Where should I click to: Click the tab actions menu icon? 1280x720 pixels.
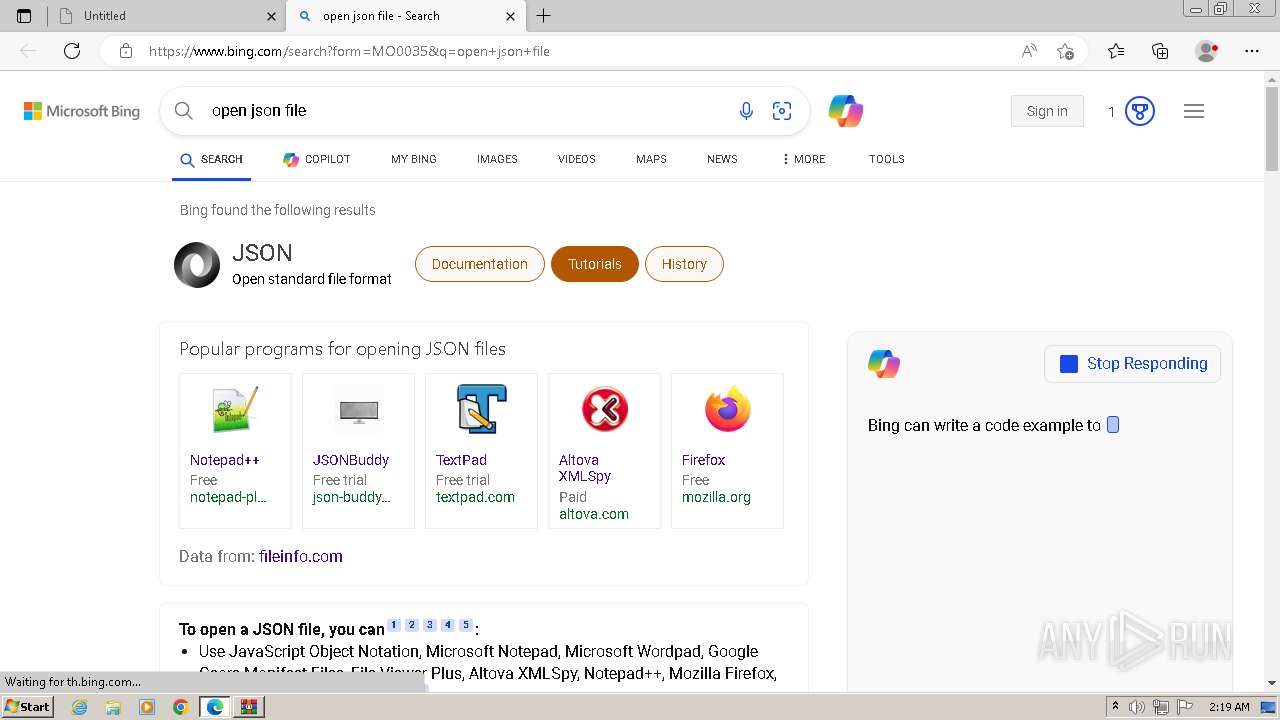pyautogui.click(x=24, y=16)
